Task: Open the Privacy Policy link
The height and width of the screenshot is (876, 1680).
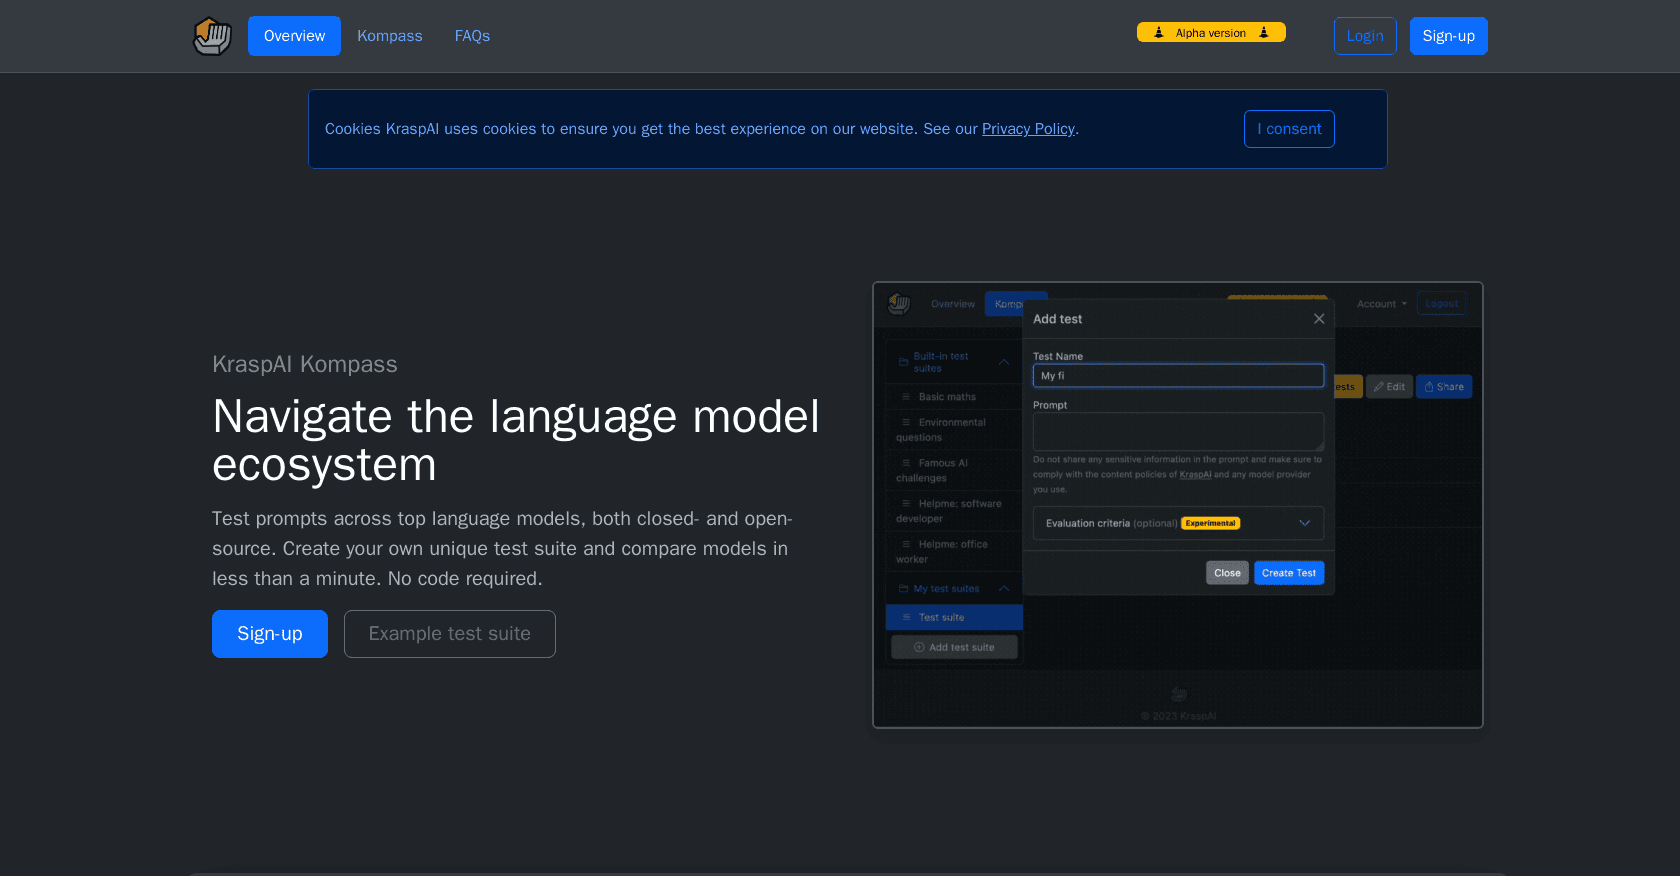Action: [1028, 129]
